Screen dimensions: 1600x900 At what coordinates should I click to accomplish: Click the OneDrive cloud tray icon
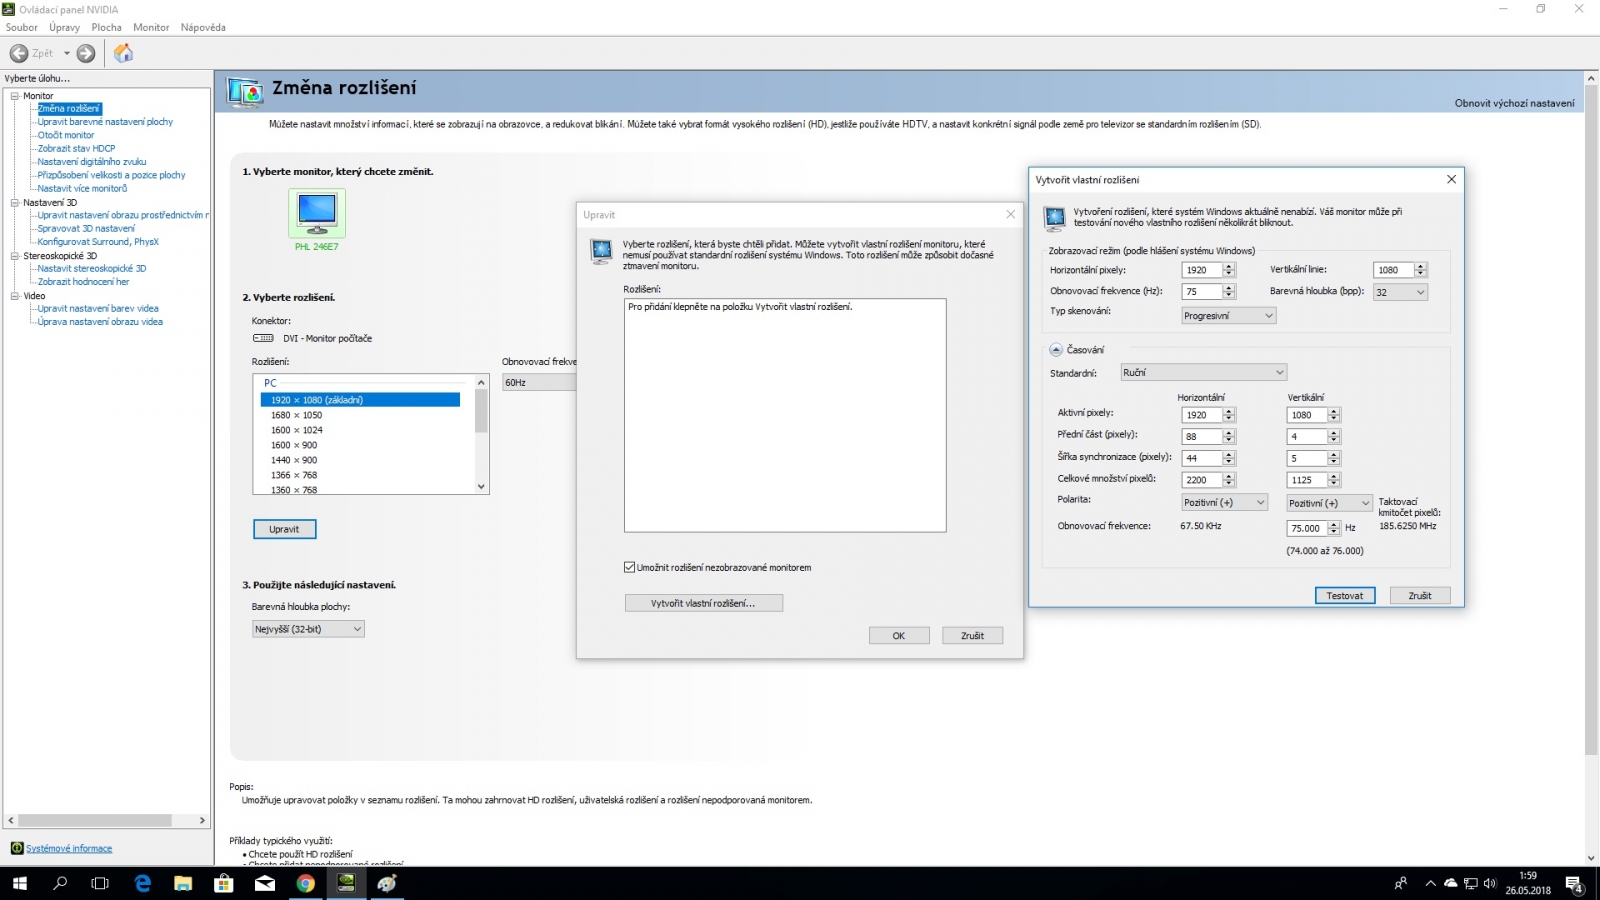(x=1450, y=883)
